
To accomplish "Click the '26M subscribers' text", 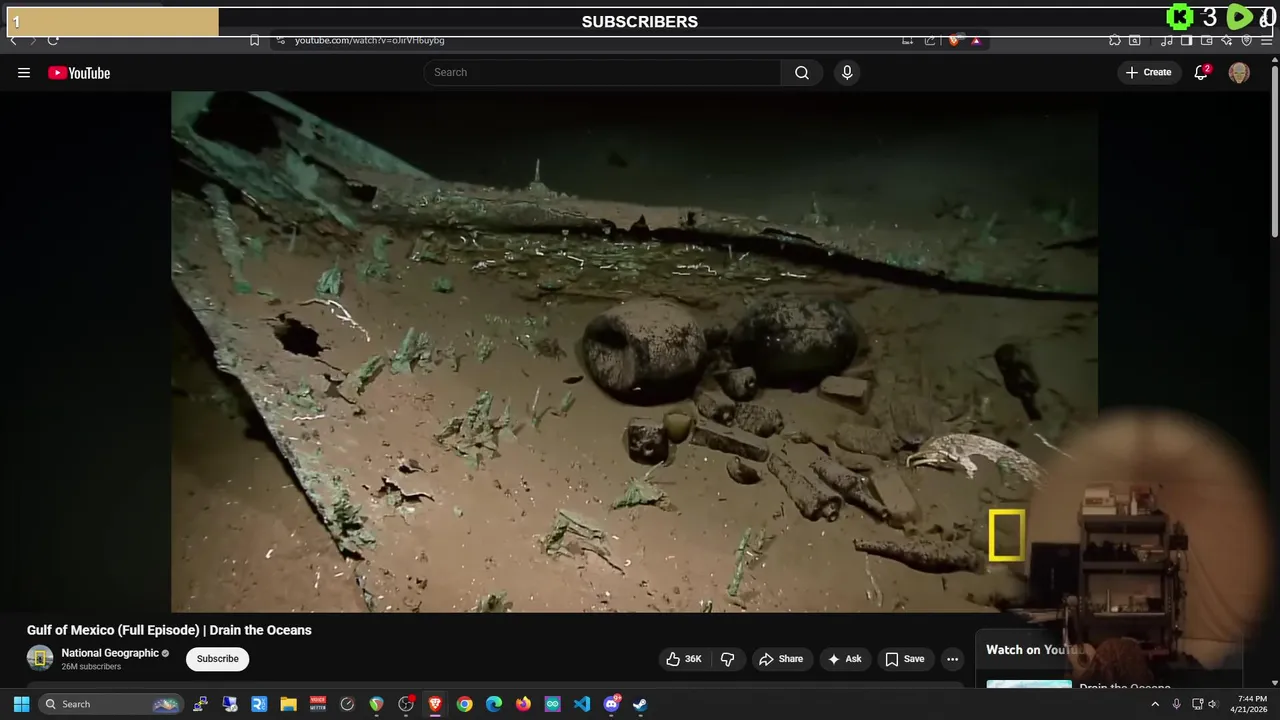I will point(91,667).
